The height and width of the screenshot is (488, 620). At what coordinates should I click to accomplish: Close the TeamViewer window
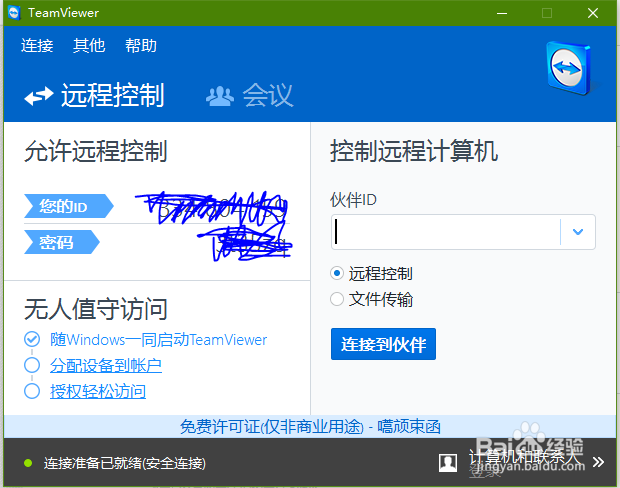(593, 13)
